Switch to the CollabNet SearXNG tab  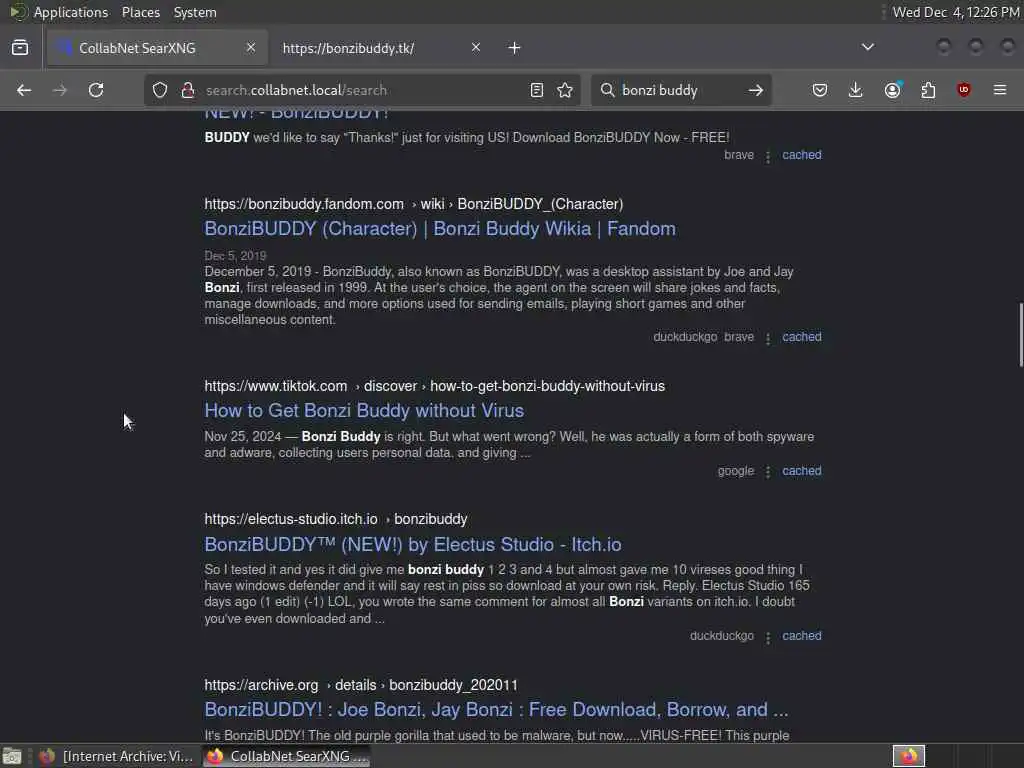[x=157, y=48]
